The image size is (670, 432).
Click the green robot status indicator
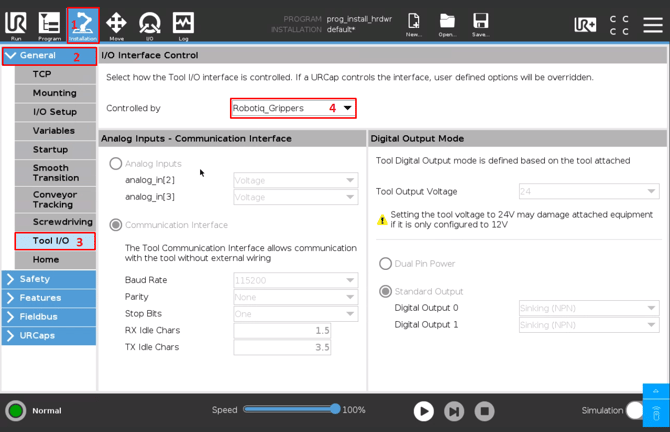[x=16, y=411]
